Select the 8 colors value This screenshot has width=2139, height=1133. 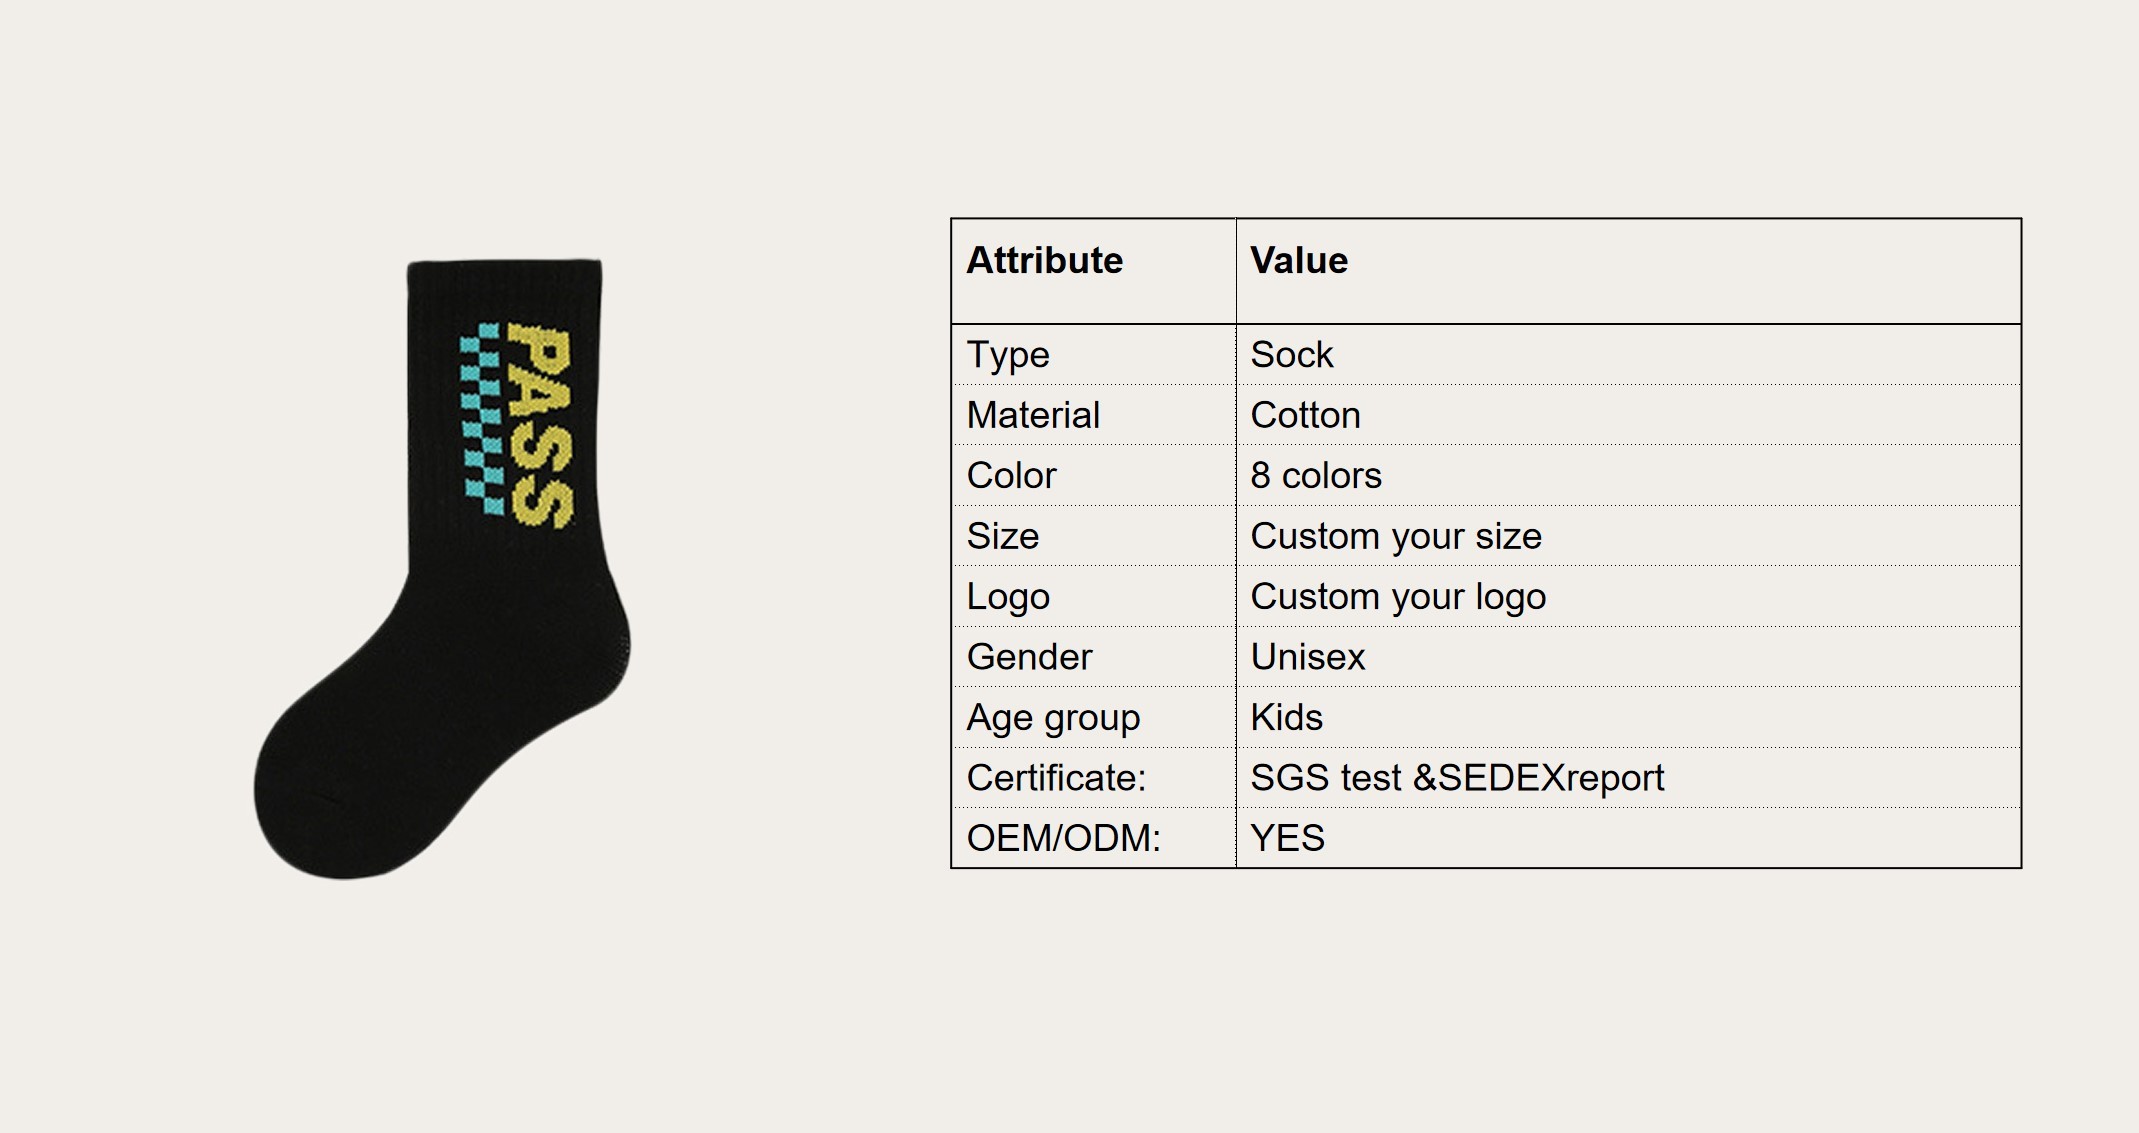[1316, 476]
